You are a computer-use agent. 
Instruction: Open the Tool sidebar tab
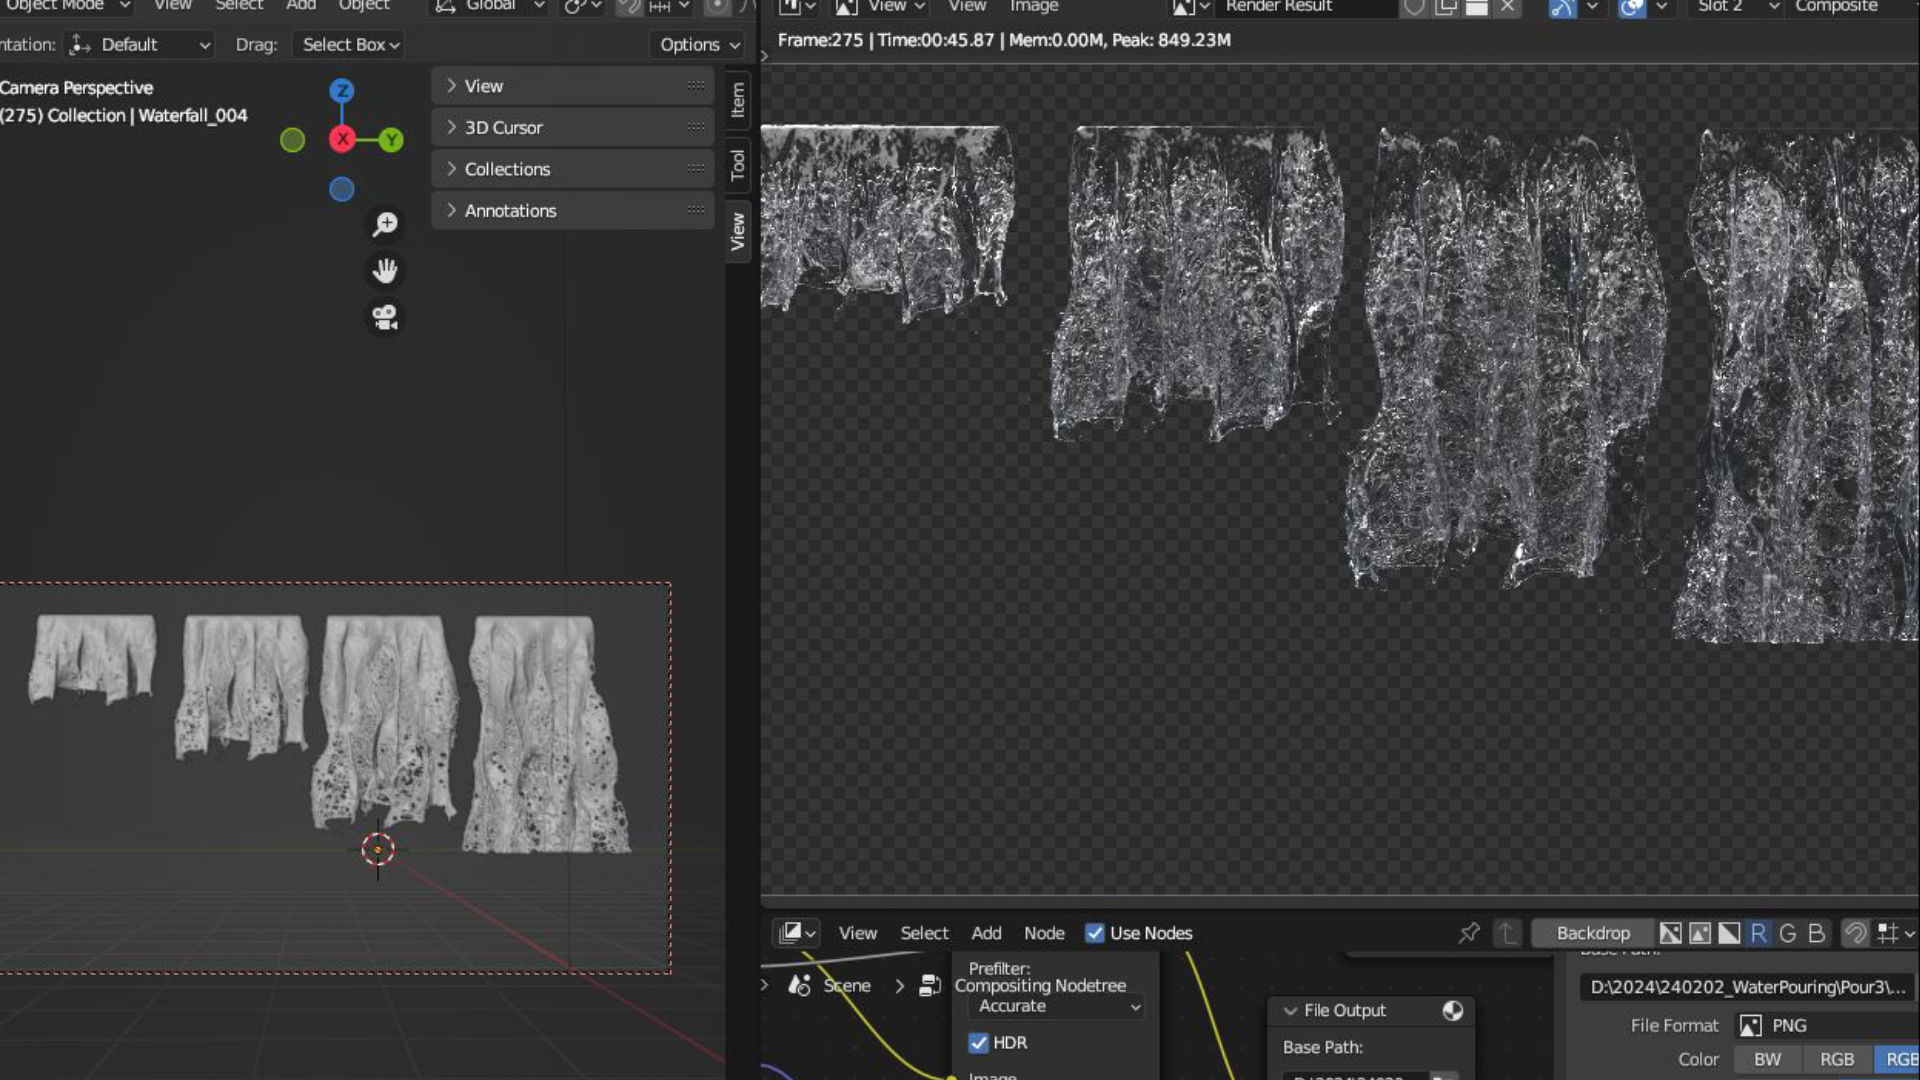pos(738,165)
